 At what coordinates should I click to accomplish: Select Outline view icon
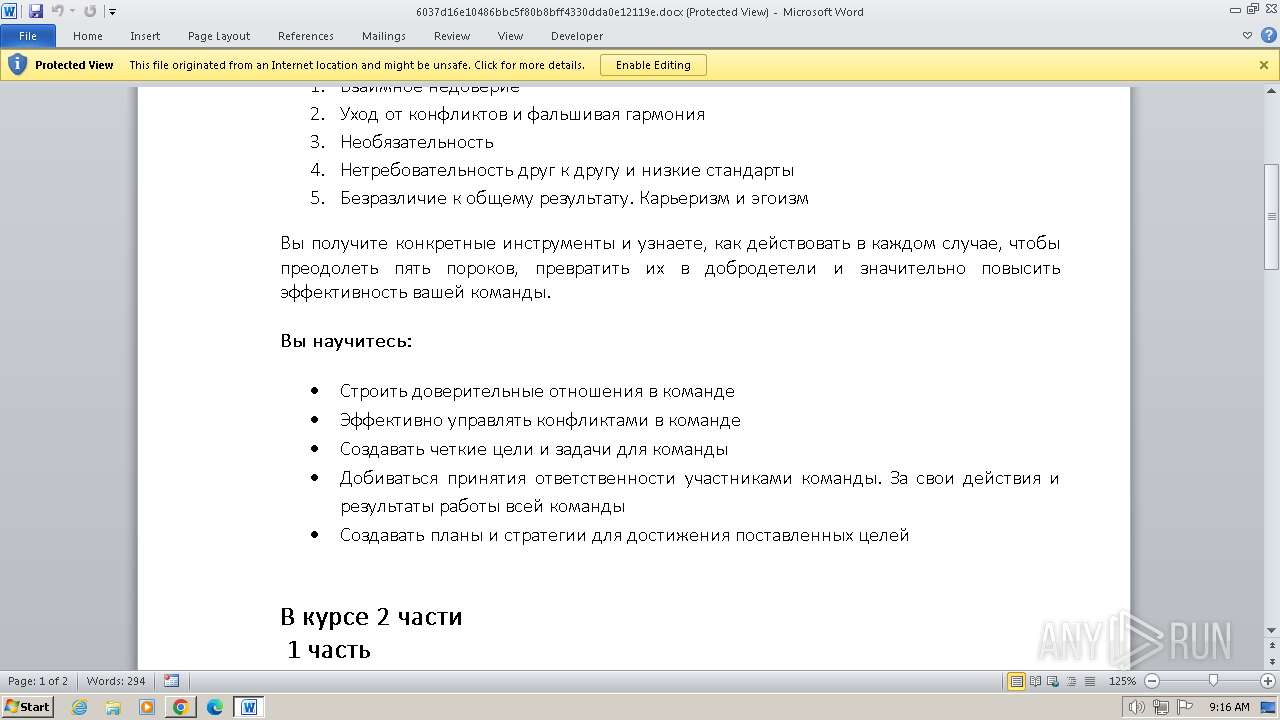pyautogui.click(x=1071, y=681)
